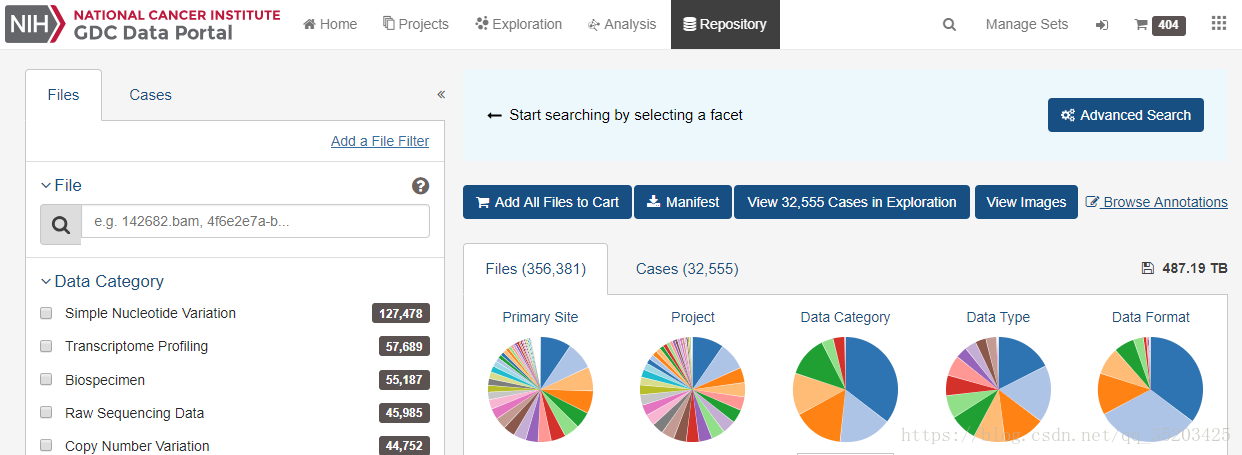Image resolution: width=1242 pixels, height=455 pixels.
Task: Go to the Exploration menu item
Action: pyautogui.click(x=518, y=24)
